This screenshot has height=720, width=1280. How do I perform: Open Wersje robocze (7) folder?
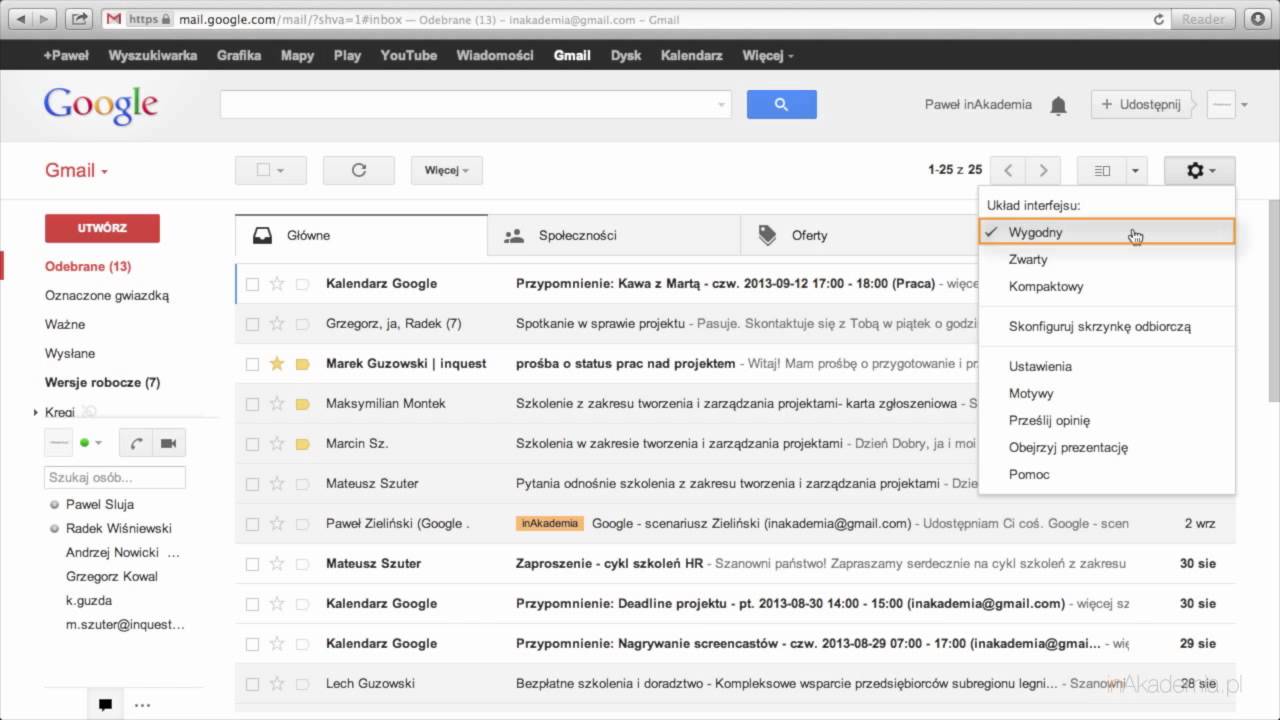coord(102,382)
